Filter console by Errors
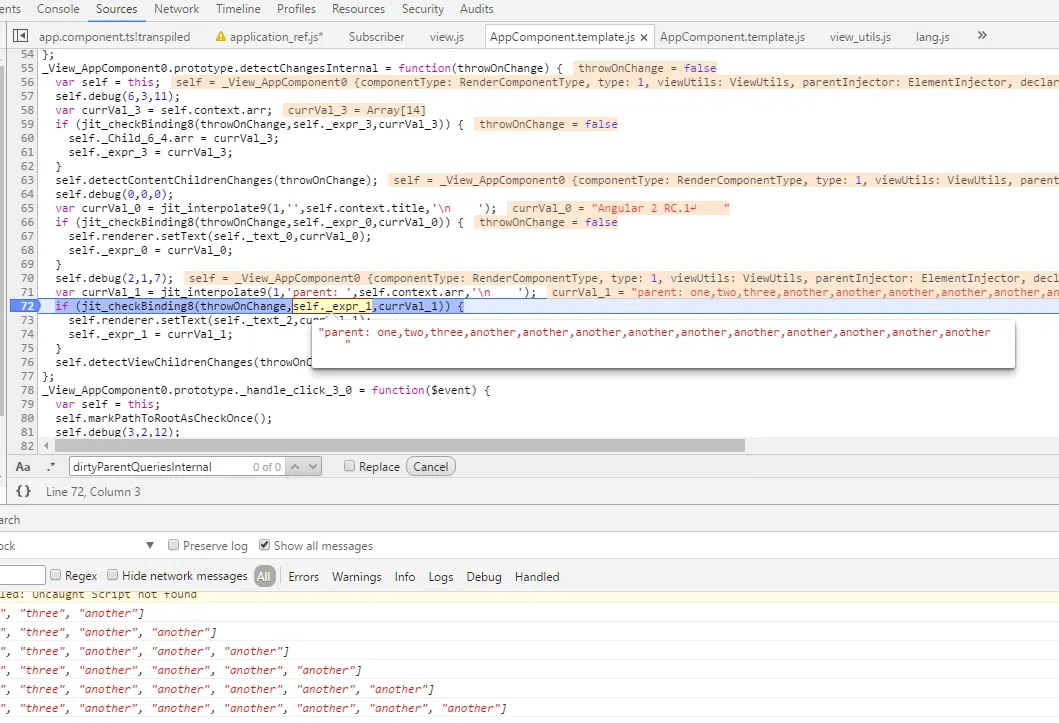Image resolution: width=1059 pixels, height=723 pixels. click(x=303, y=576)
